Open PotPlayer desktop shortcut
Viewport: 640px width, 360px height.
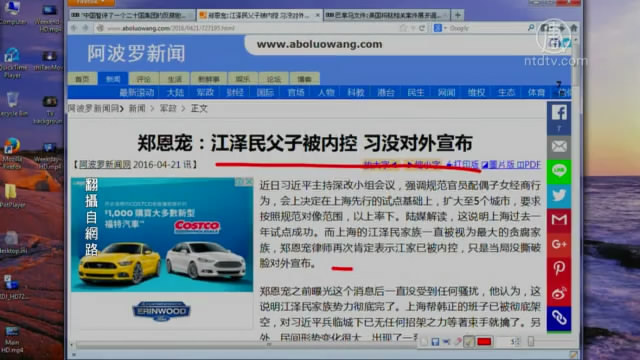pos(12,195)
